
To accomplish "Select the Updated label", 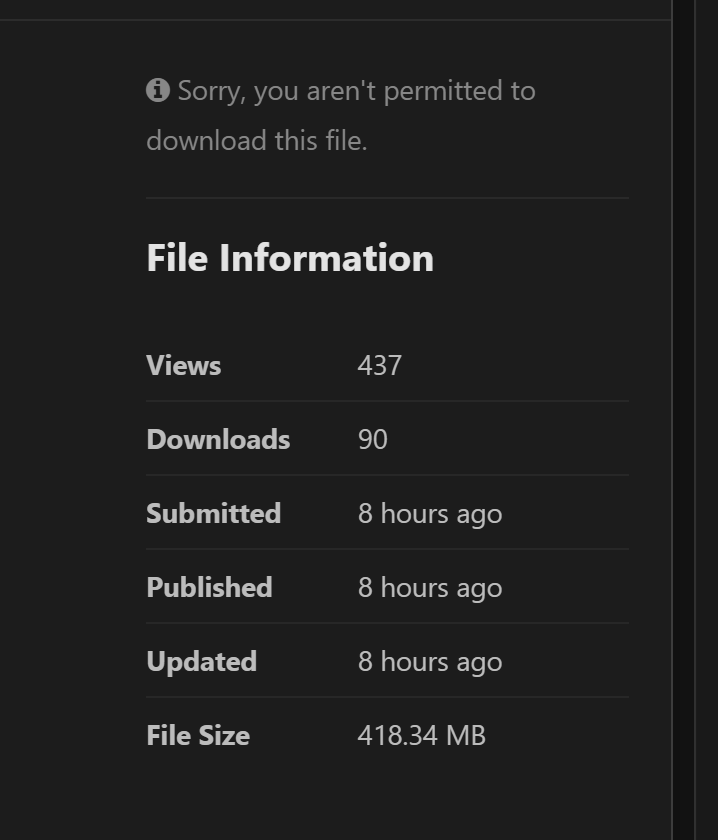I will coord(201,662).
